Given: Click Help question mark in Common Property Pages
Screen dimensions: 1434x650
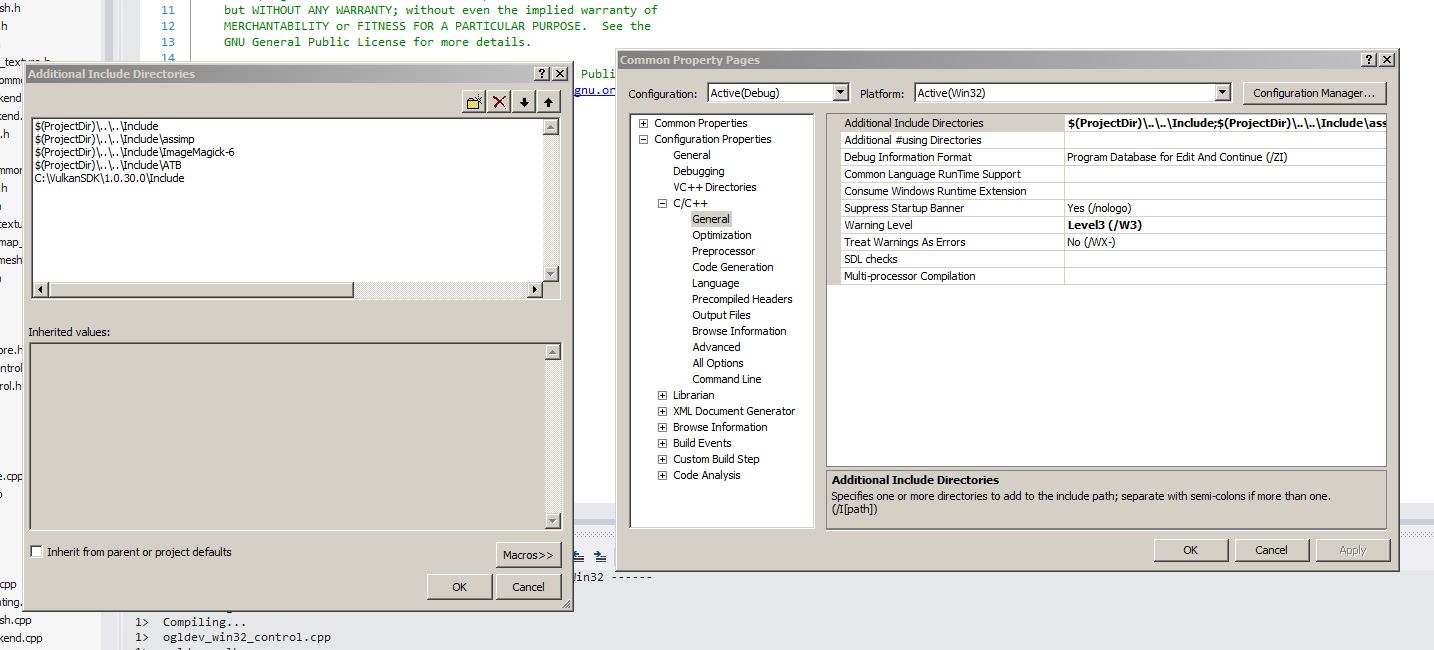Looking at the screenshot, I should 1369,60.
